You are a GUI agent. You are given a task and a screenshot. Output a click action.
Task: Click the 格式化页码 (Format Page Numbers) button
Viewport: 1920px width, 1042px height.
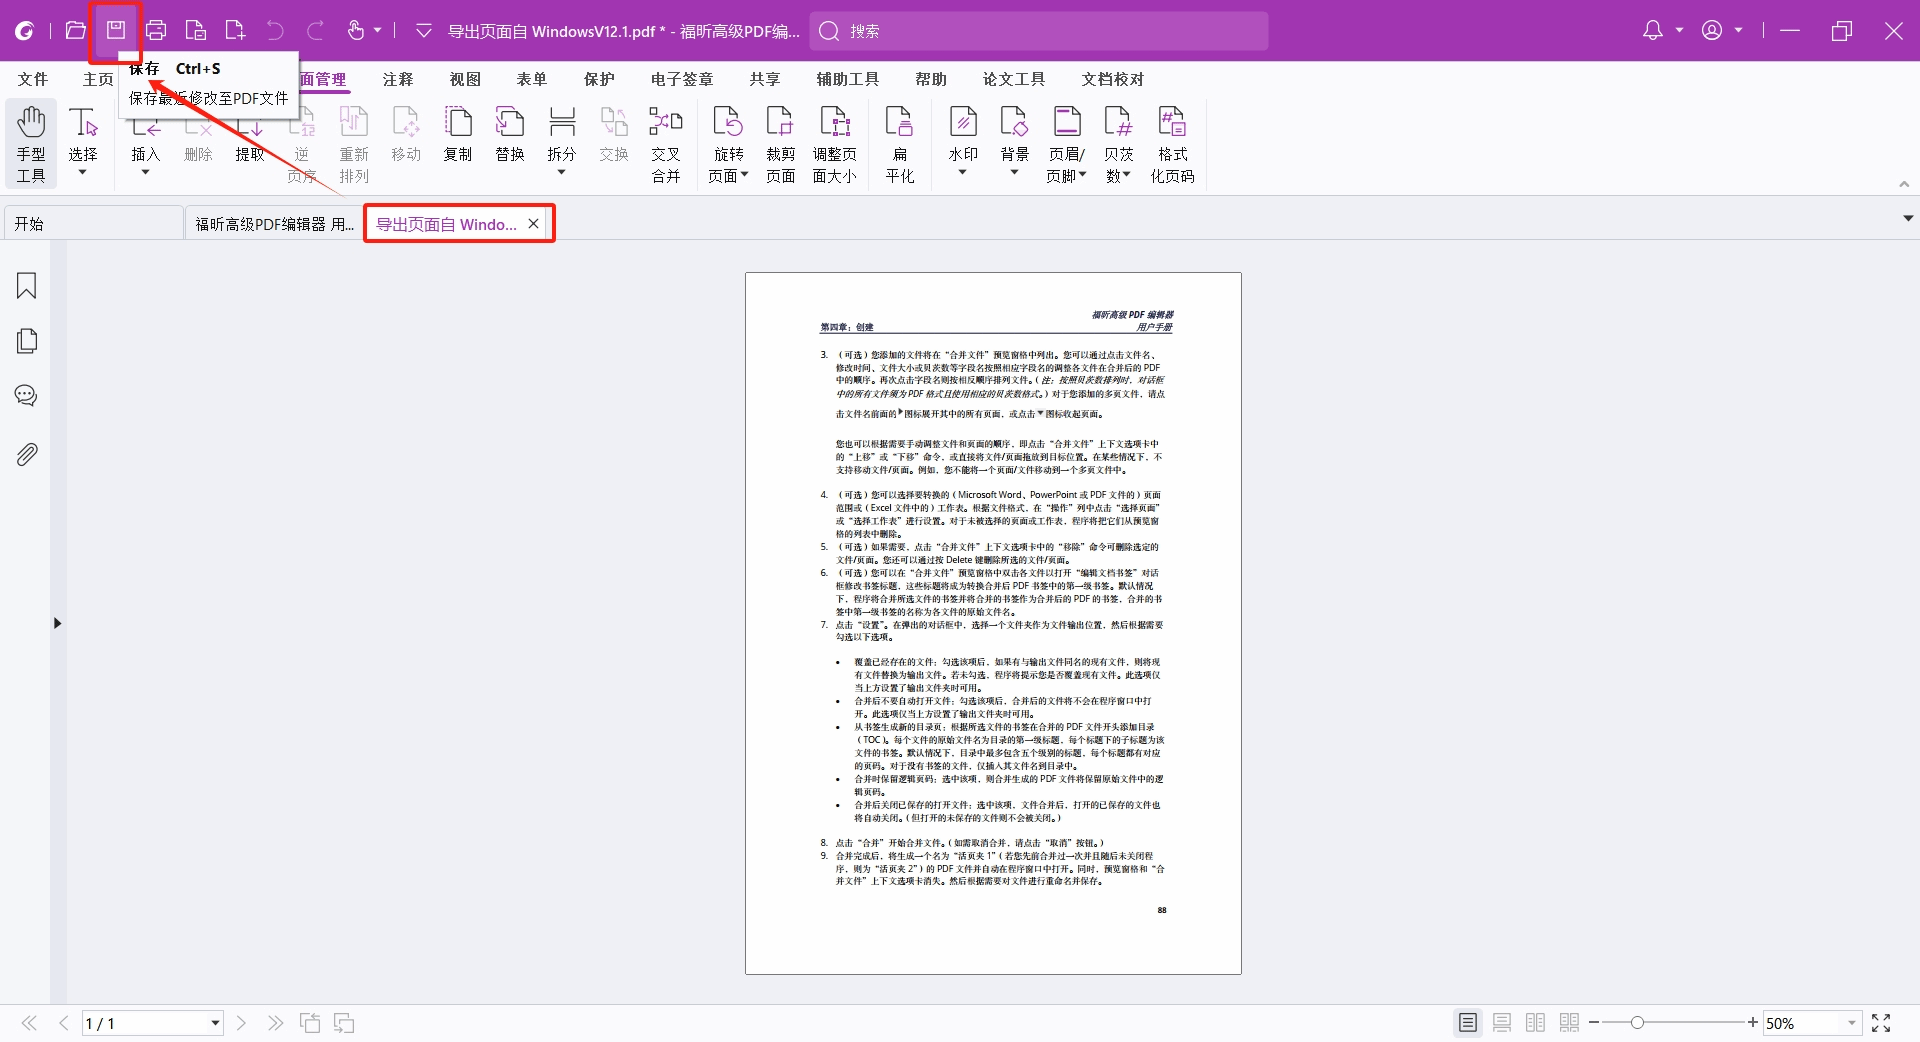(1172, 145)
